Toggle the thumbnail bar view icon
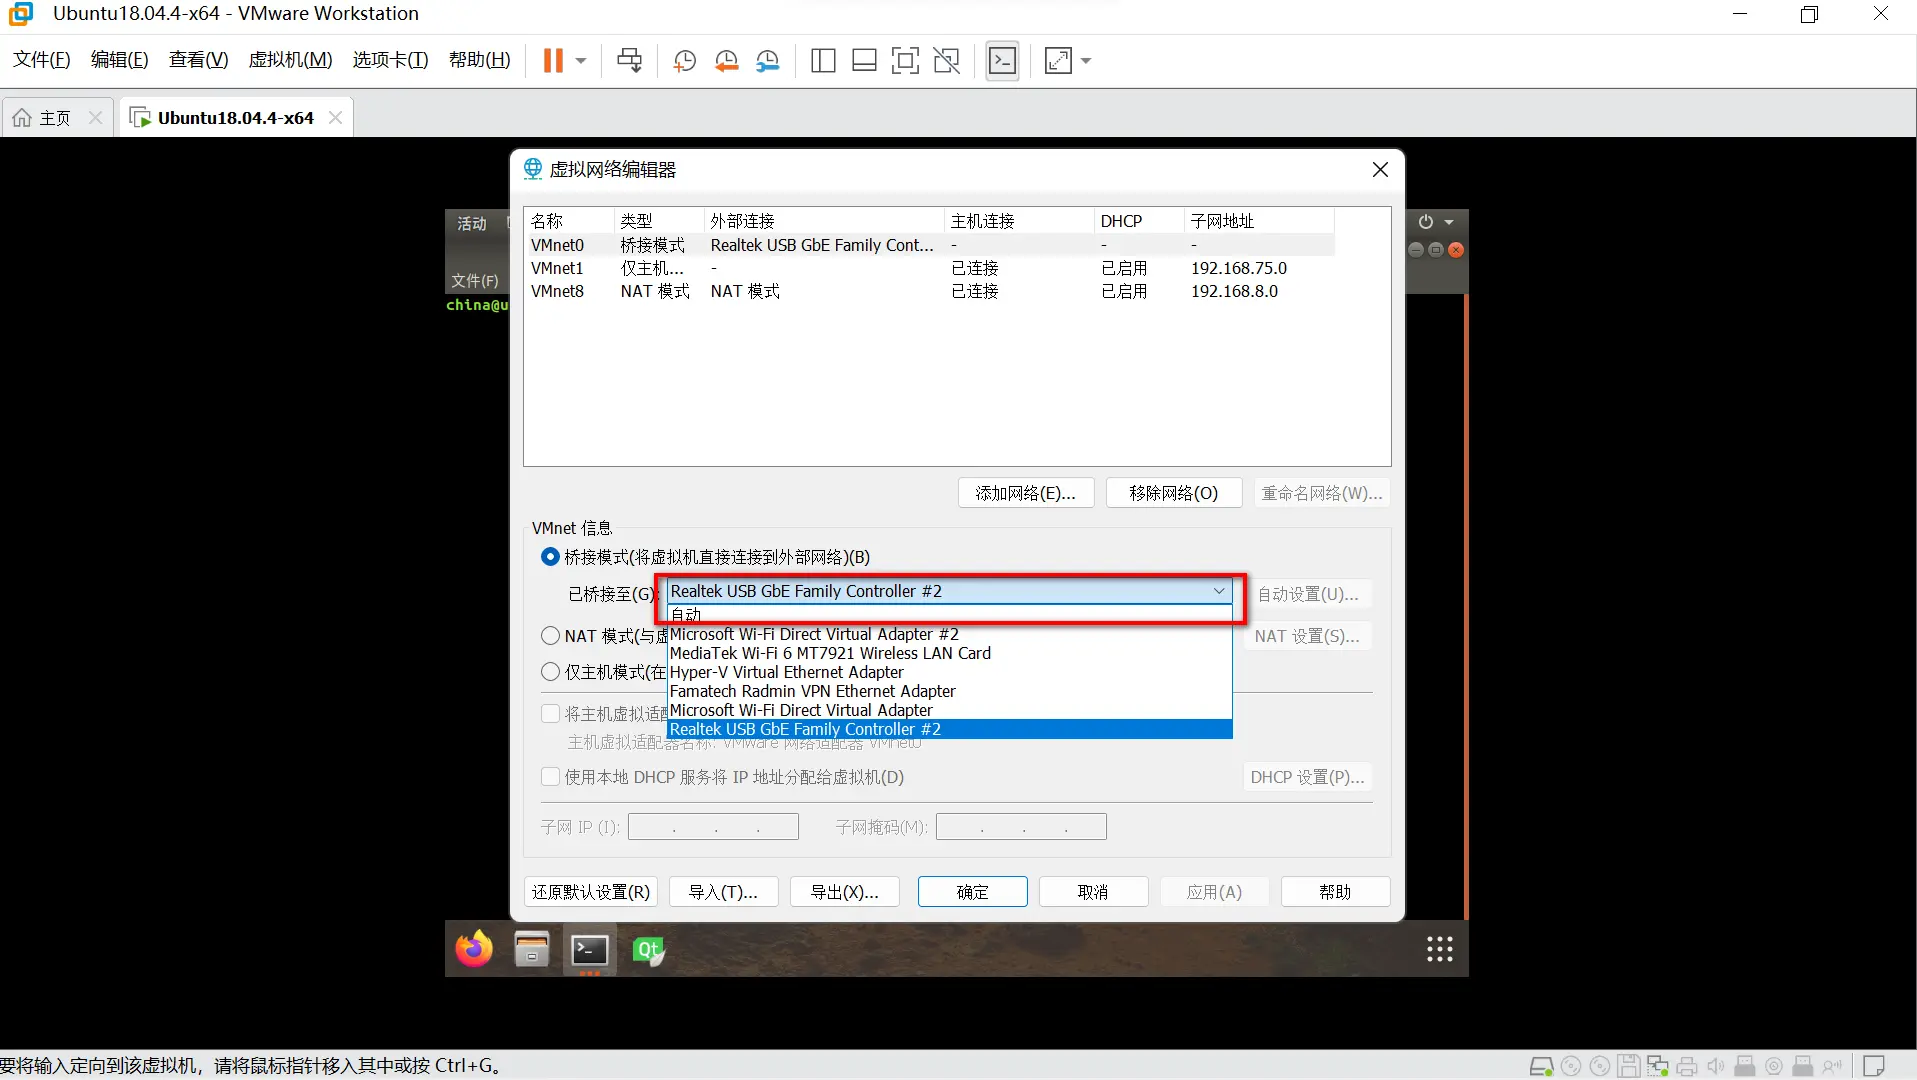The image size is (1917, 1080). point(864,61)
